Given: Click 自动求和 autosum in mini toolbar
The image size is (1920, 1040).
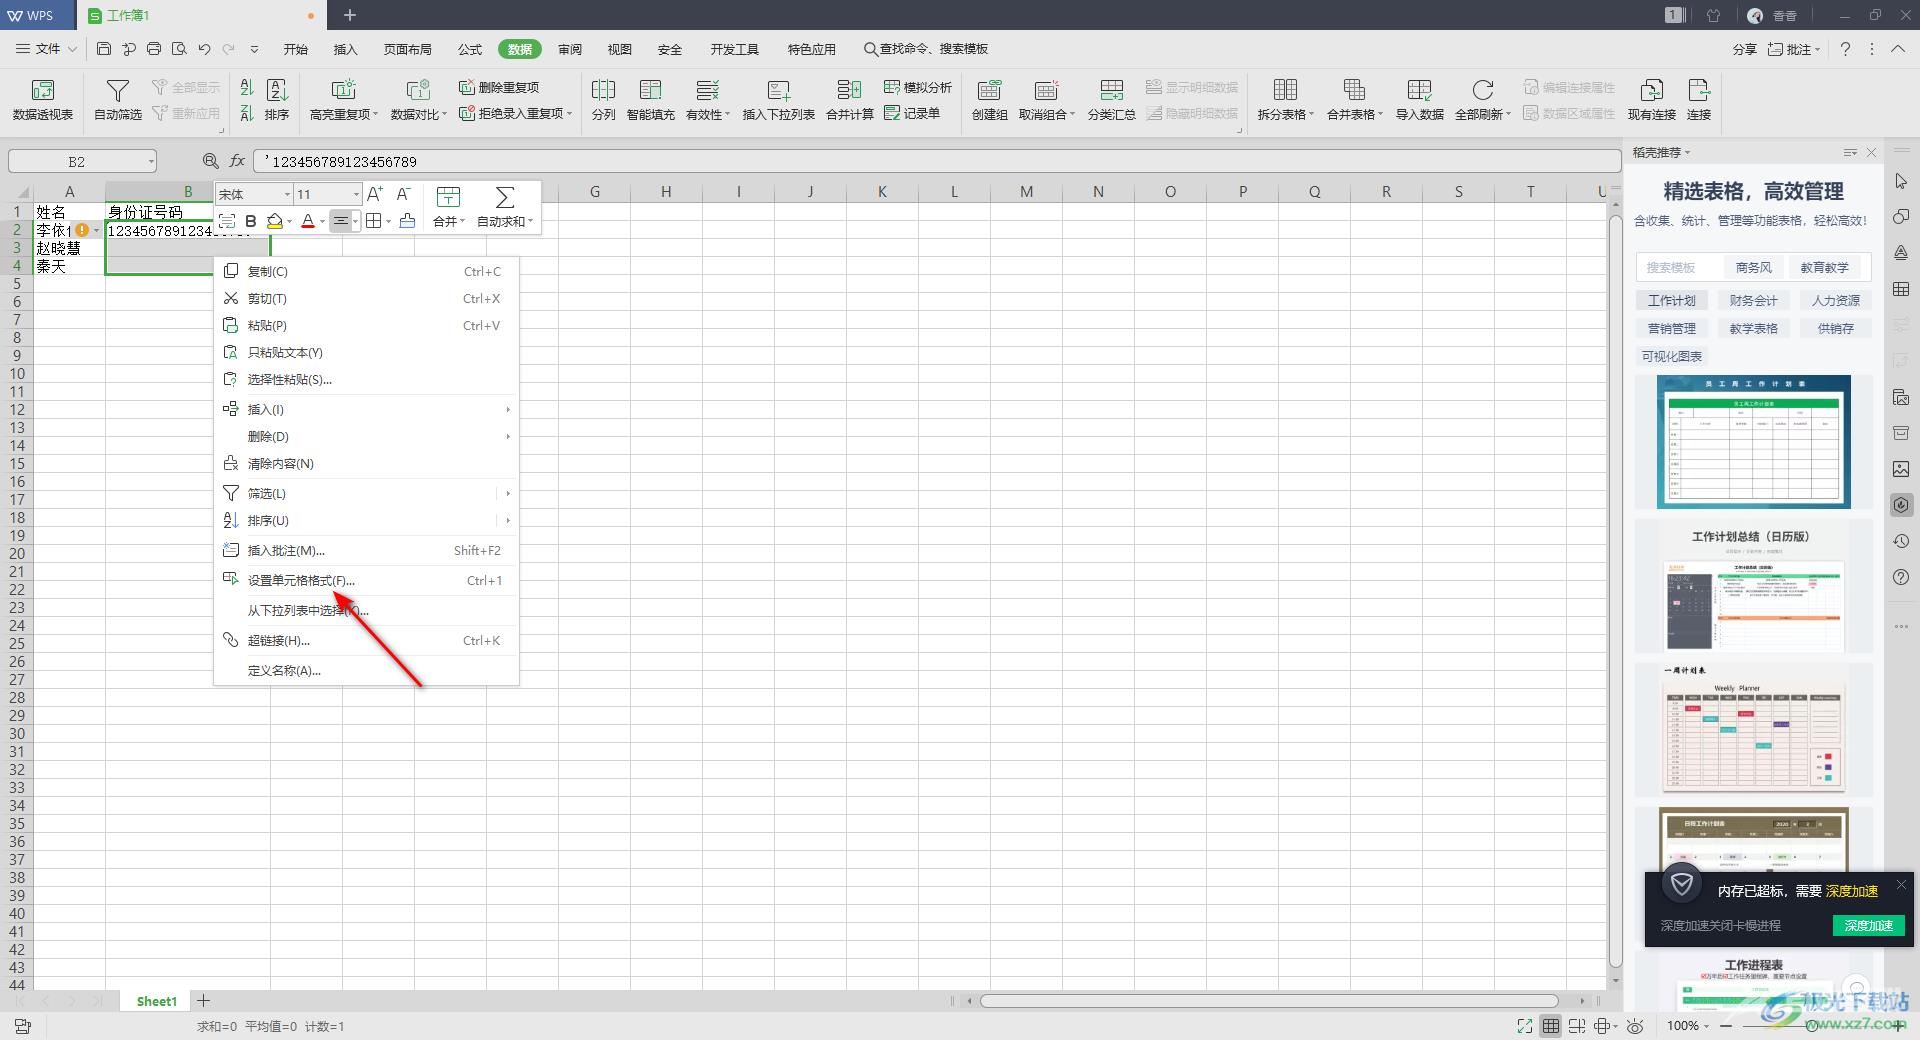Looking at the screenshot, I should coord(505,207).
